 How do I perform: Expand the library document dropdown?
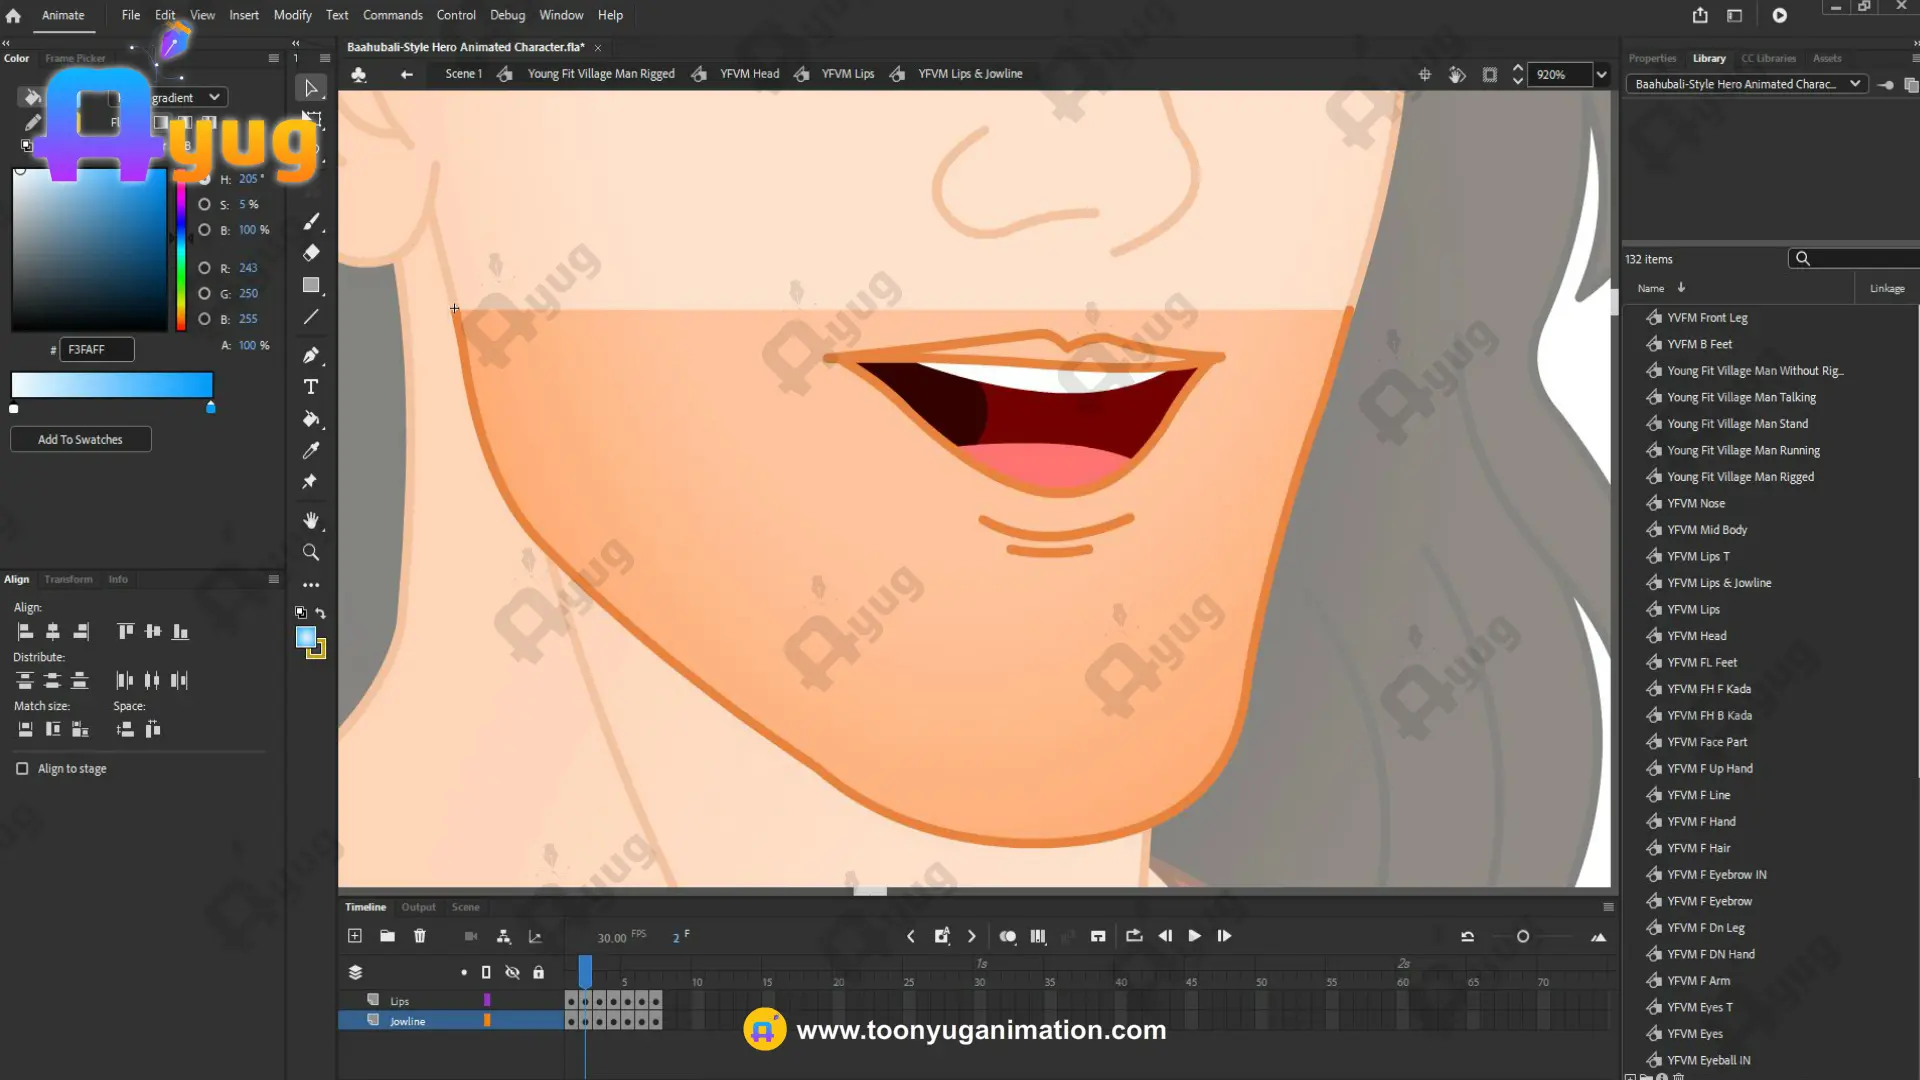[1855, 84]
